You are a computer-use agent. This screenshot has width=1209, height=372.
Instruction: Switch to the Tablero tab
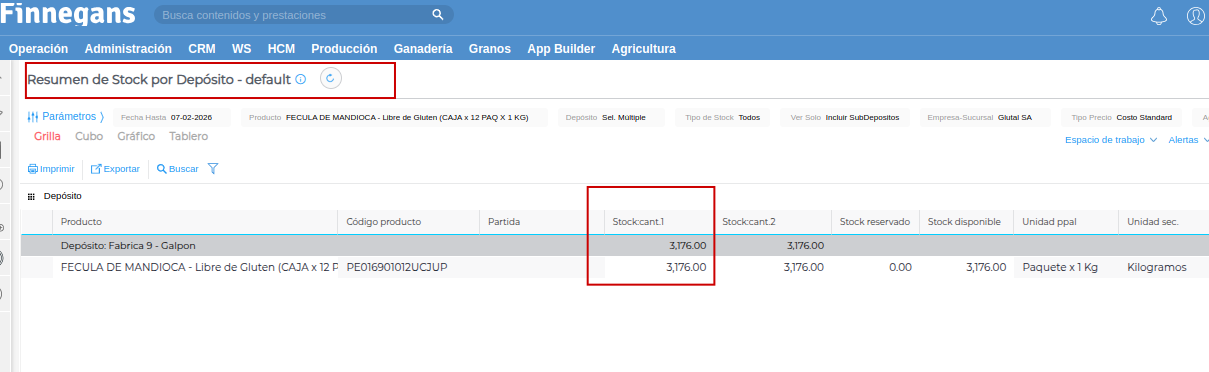188,136
